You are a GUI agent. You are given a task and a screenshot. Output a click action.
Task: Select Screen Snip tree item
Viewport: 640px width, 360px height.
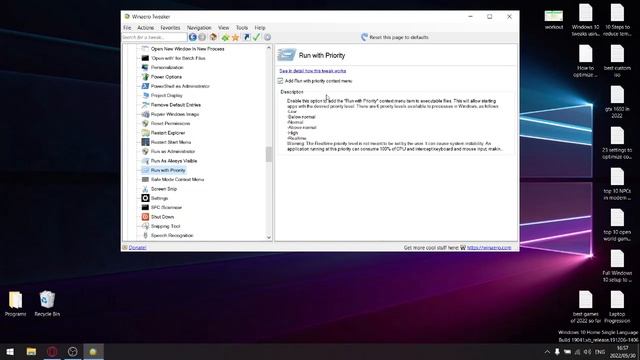click(x=164, y=189)
